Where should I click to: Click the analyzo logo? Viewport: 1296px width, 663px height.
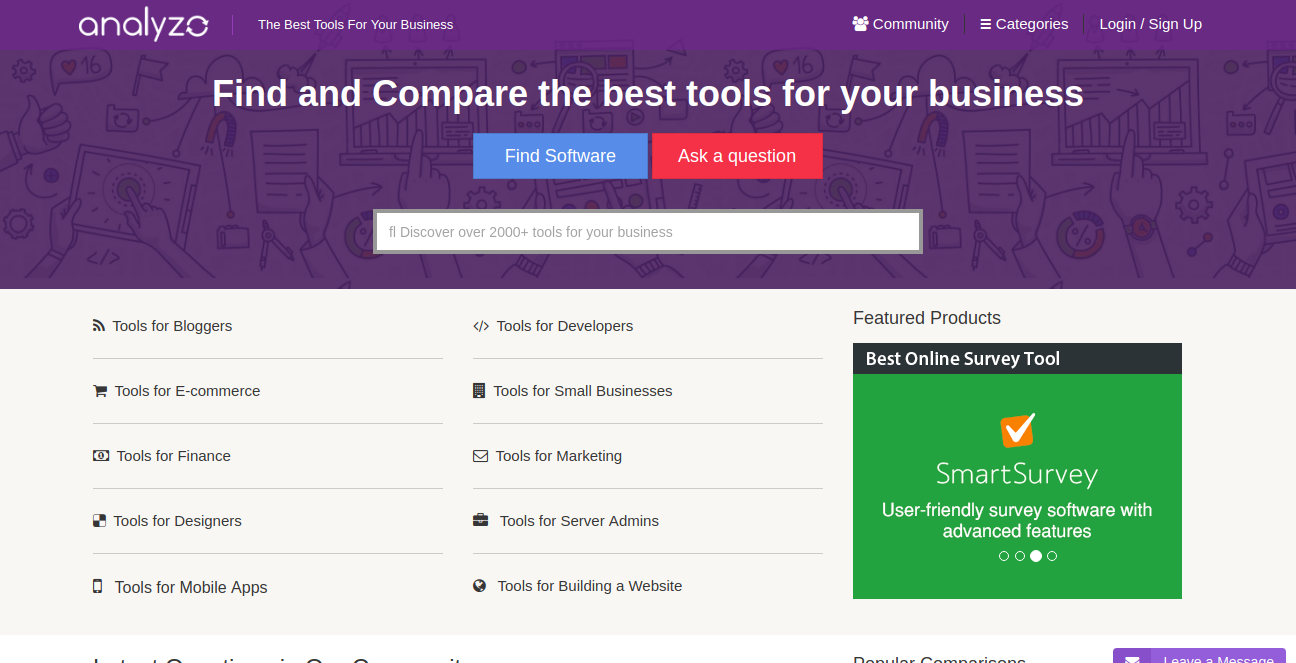143,24
